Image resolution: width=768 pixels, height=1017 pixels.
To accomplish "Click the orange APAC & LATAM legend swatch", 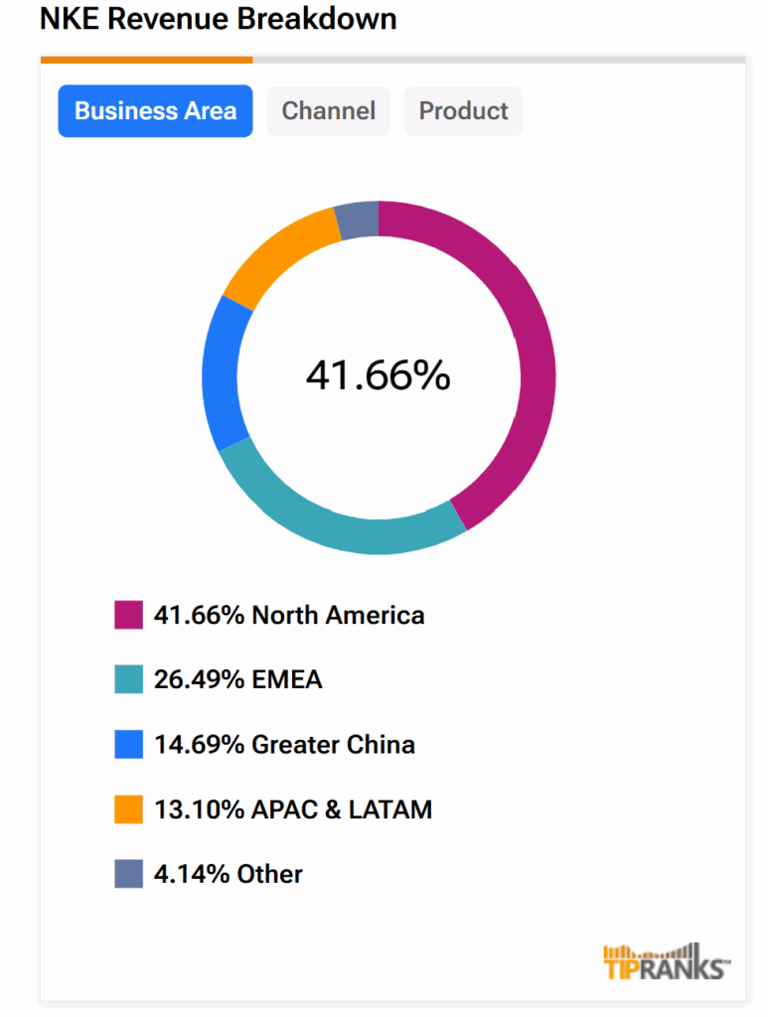I will [x=129, y=809].
